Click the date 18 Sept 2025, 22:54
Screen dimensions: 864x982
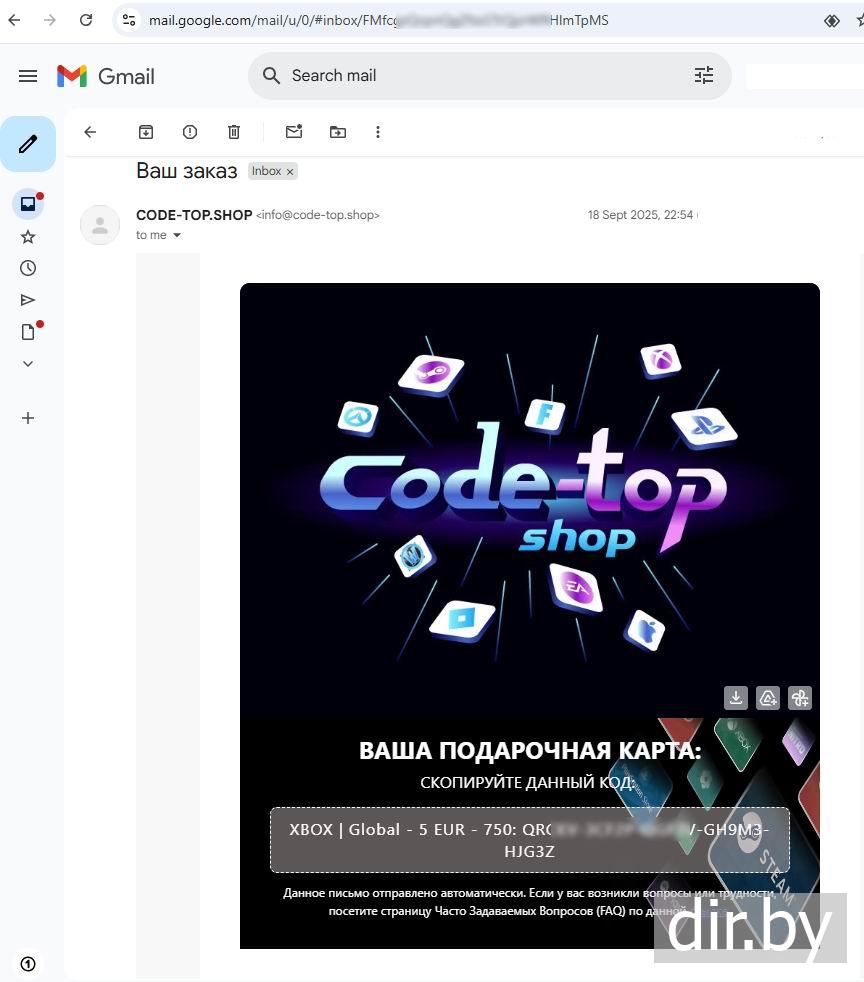(x=640, y=215)
